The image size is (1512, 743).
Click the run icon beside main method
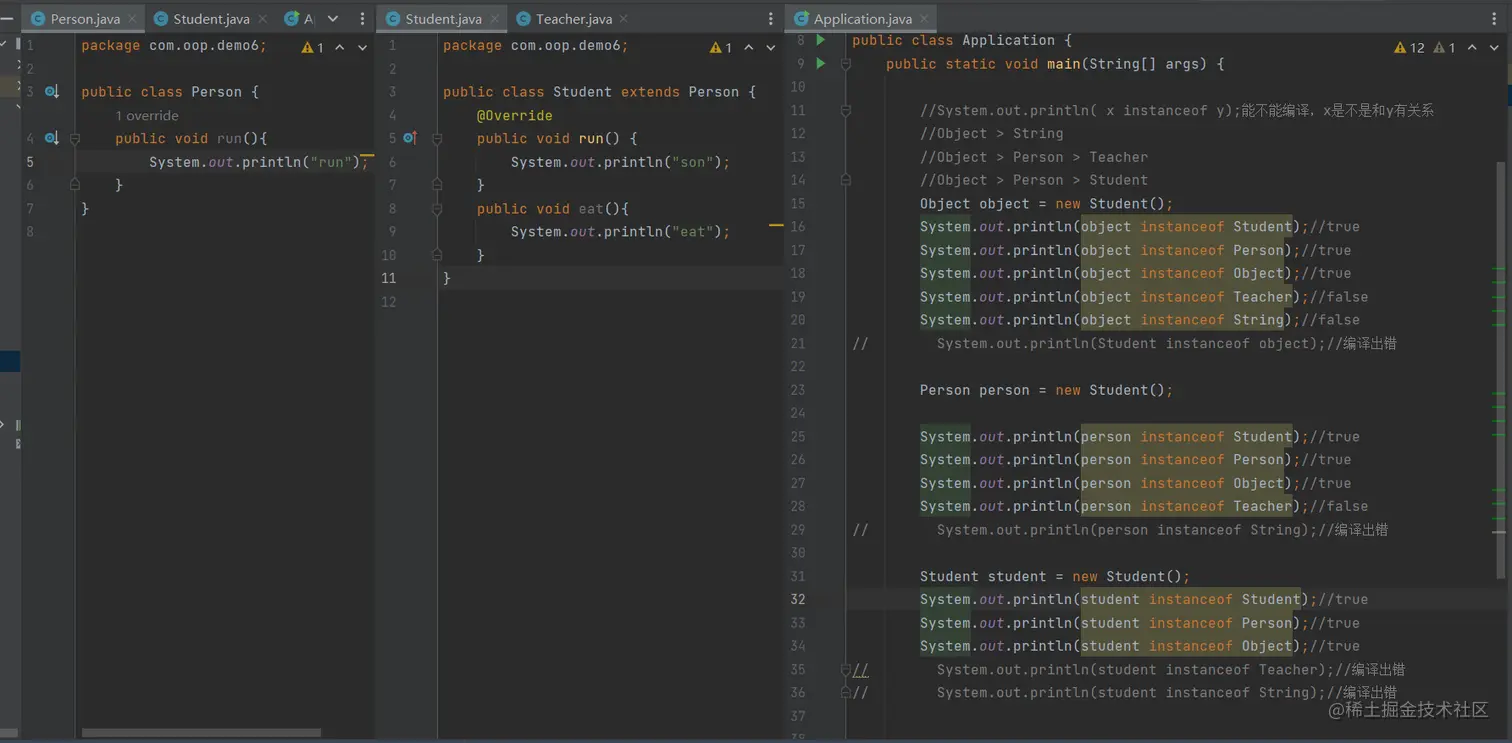tap(821, 64)
